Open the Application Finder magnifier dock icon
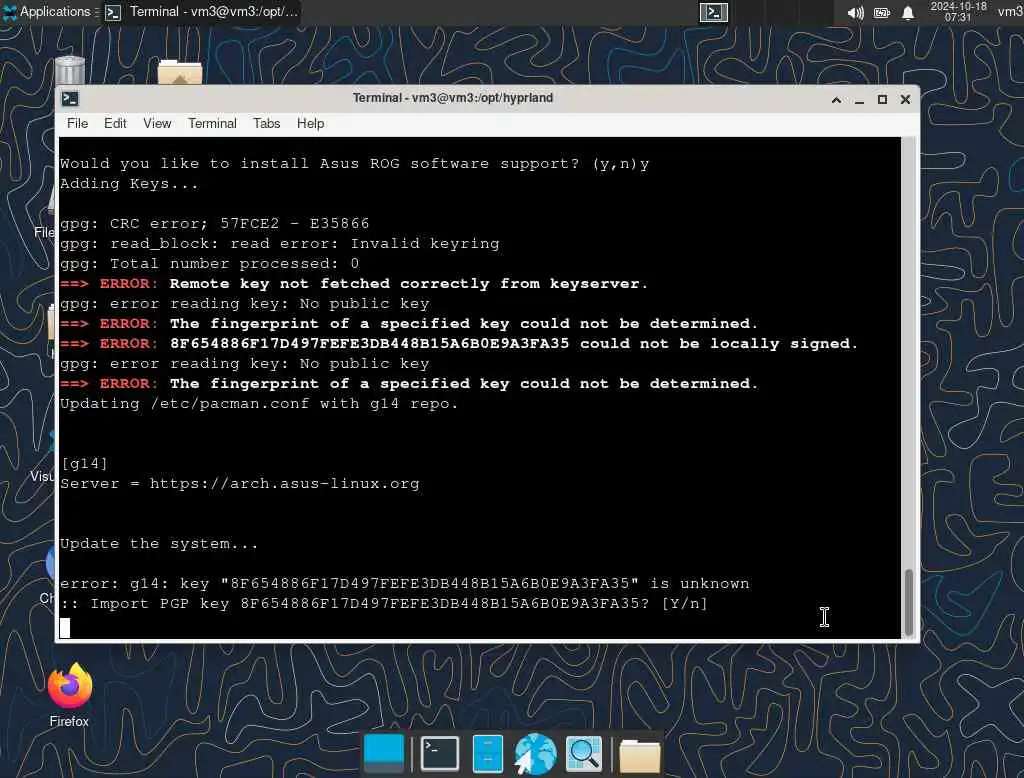Screen dimensions: 1024x778 pyautogui.click(x=583, y=754)
